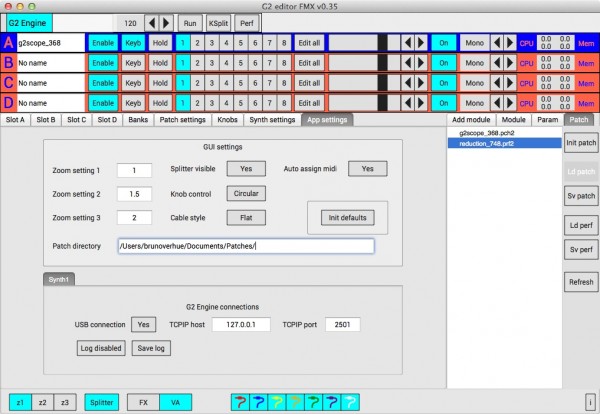Click the Log disabled button

pyautogui.click(x=101, y=348)
